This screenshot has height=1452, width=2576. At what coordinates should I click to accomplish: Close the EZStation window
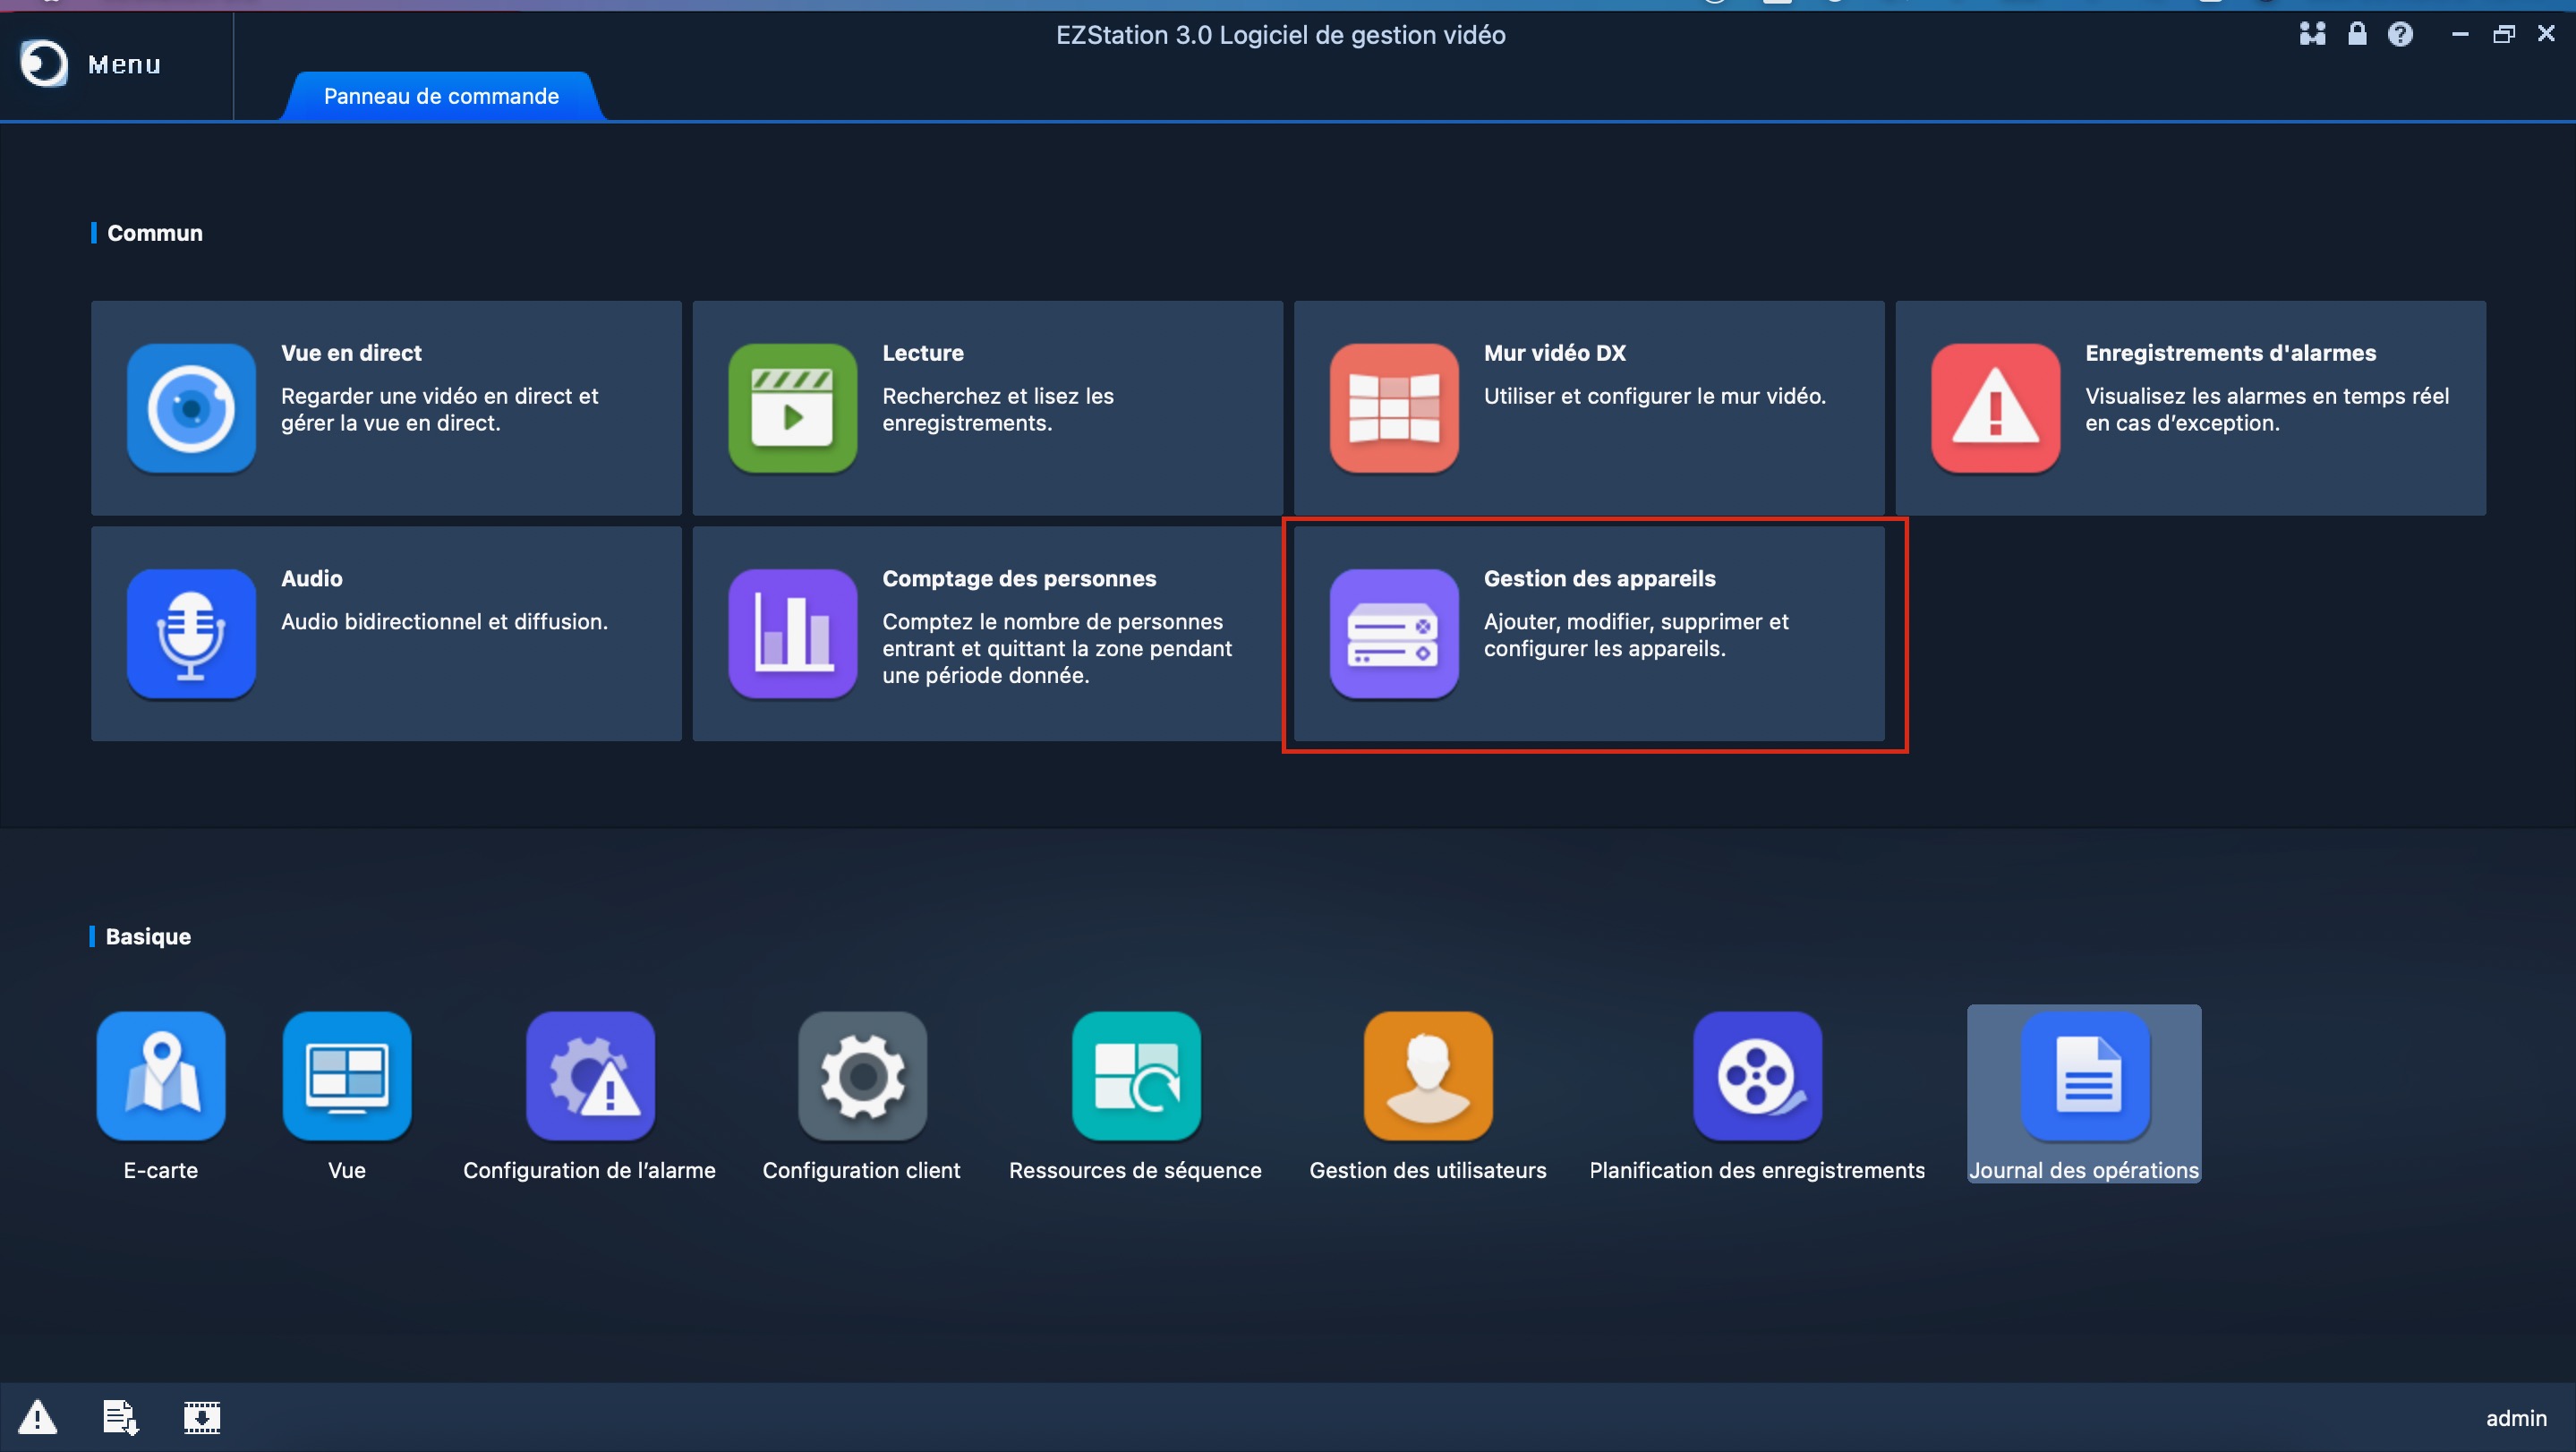click(2546, 34)
